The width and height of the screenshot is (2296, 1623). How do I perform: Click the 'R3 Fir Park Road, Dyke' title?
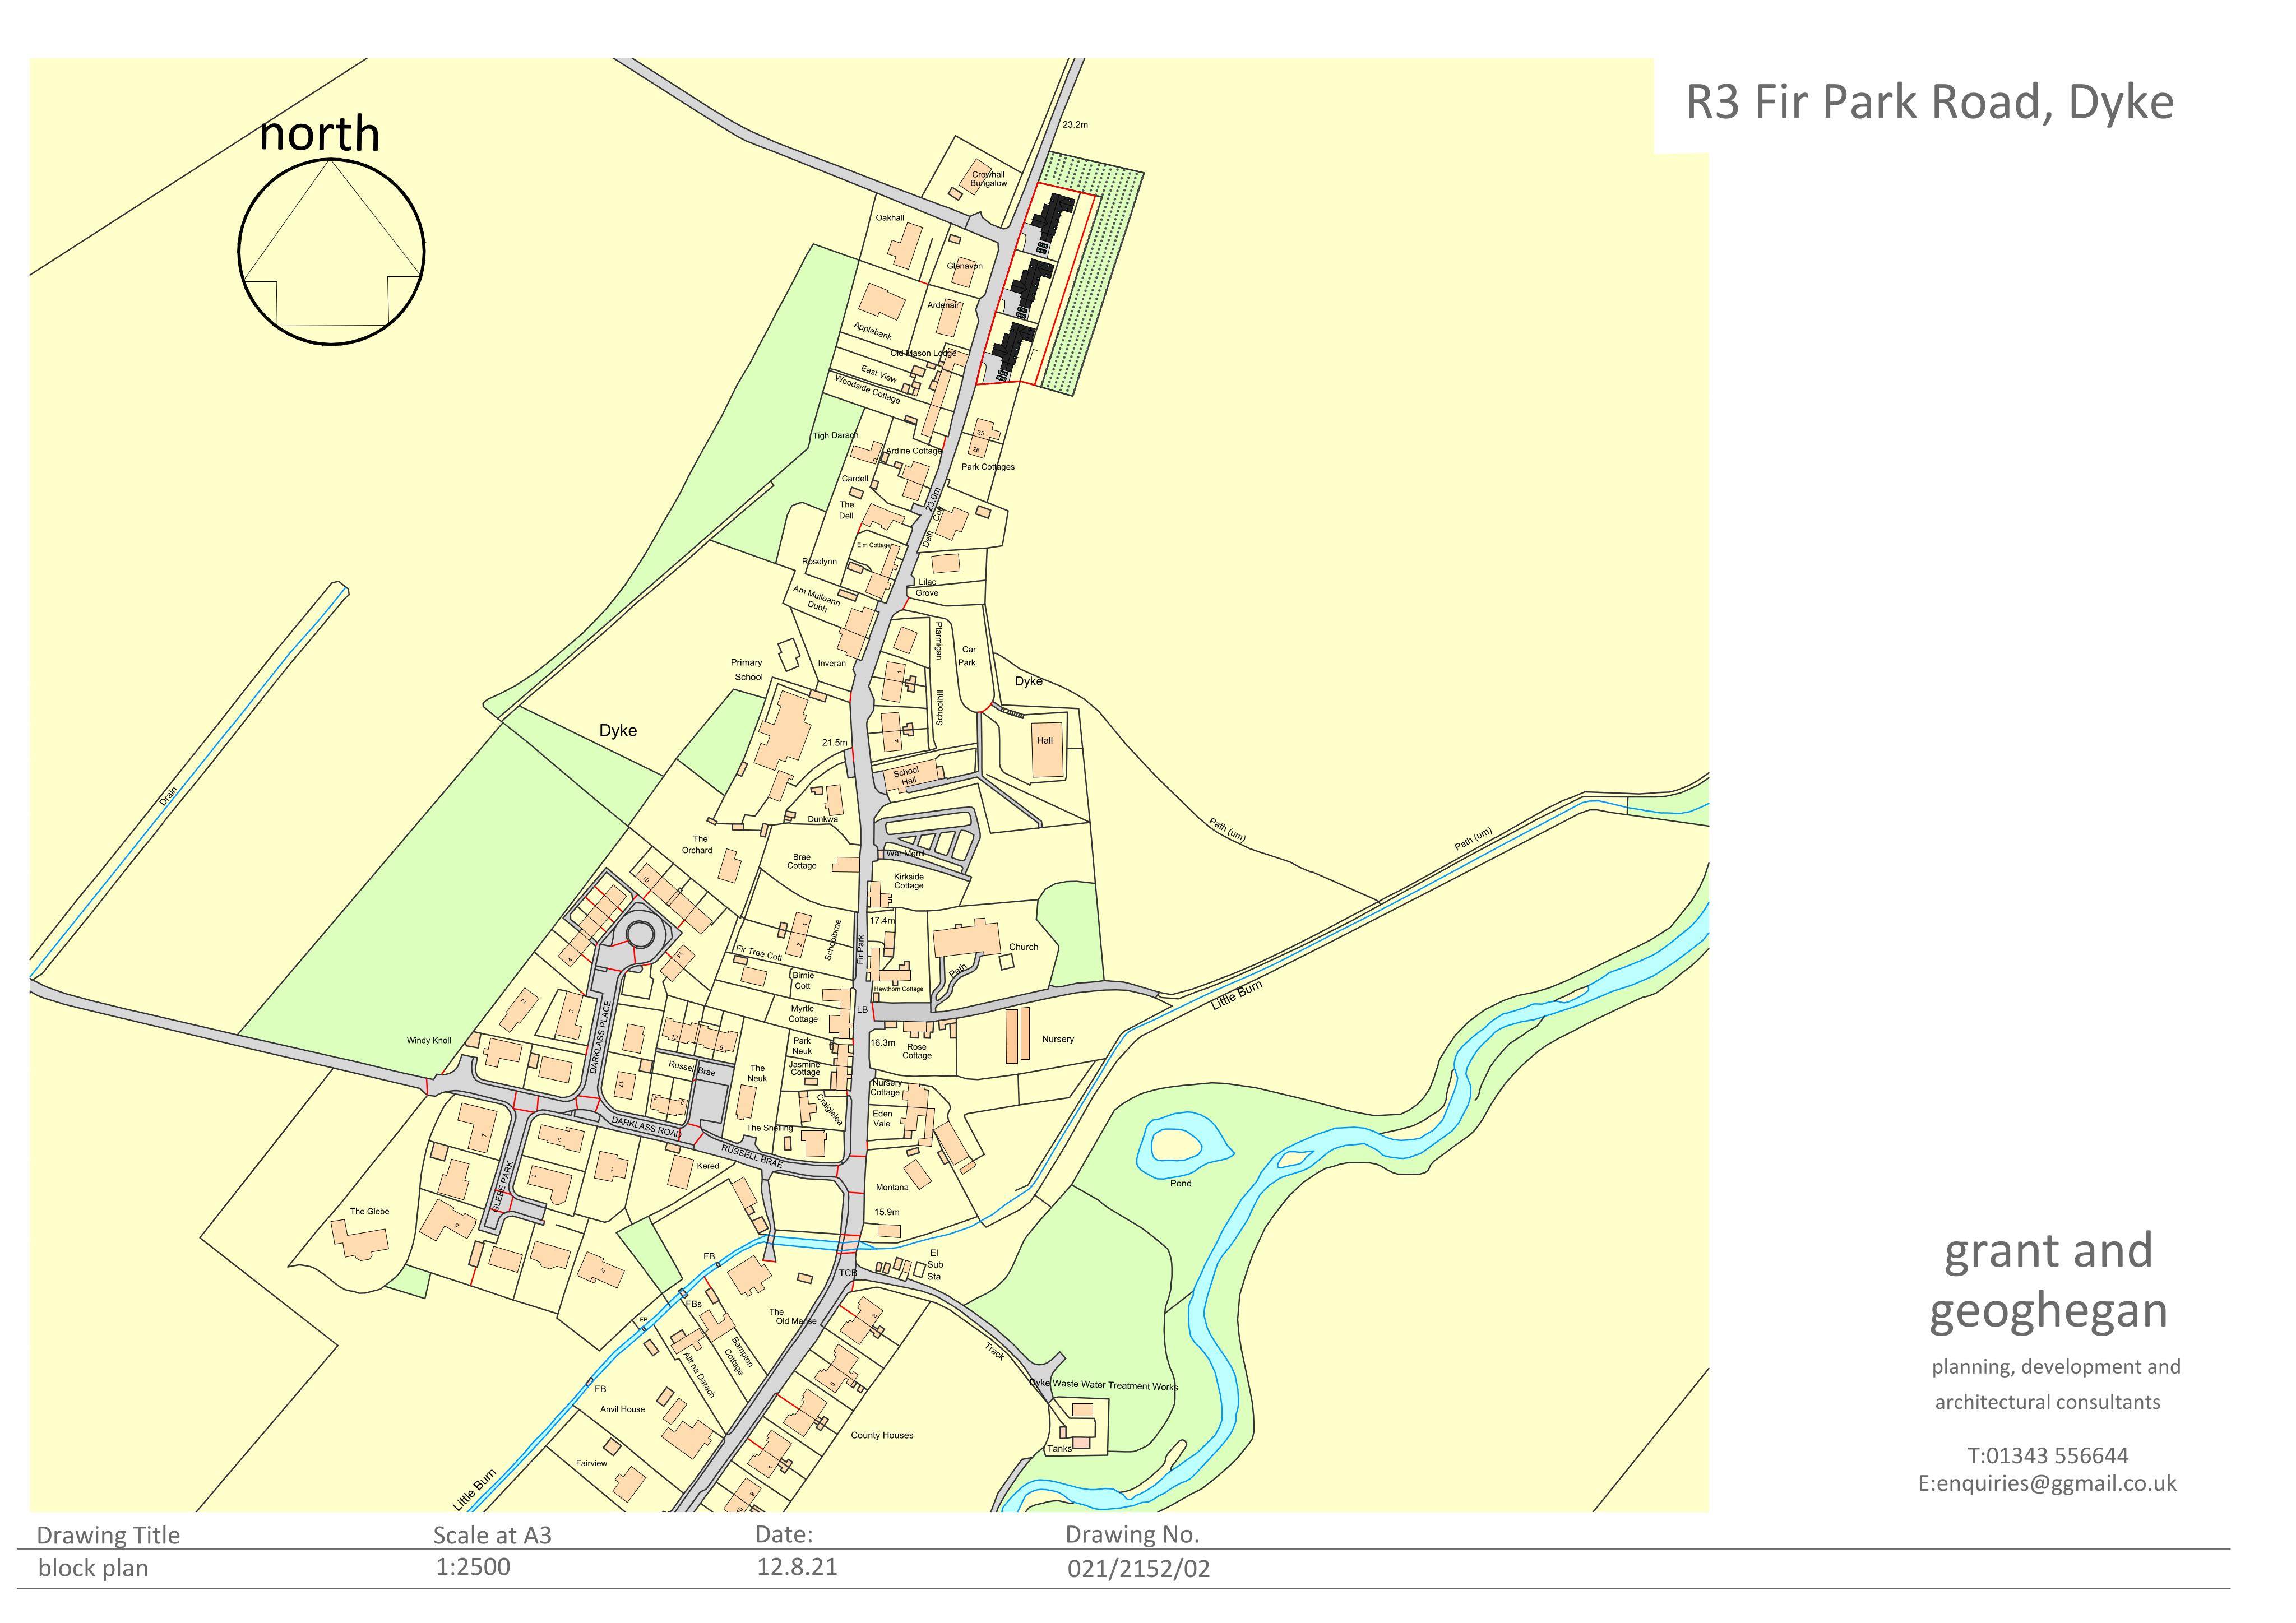tap(1930, 102)
